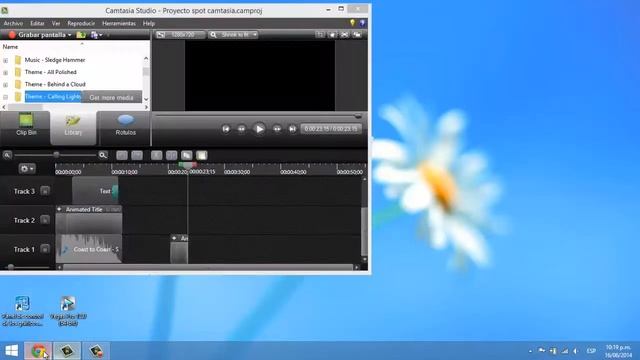Image resolution: width=640 pixels, height=360 pixels.
Task: Click the Grabar pantalla record button
Action: tap(38, 35)
